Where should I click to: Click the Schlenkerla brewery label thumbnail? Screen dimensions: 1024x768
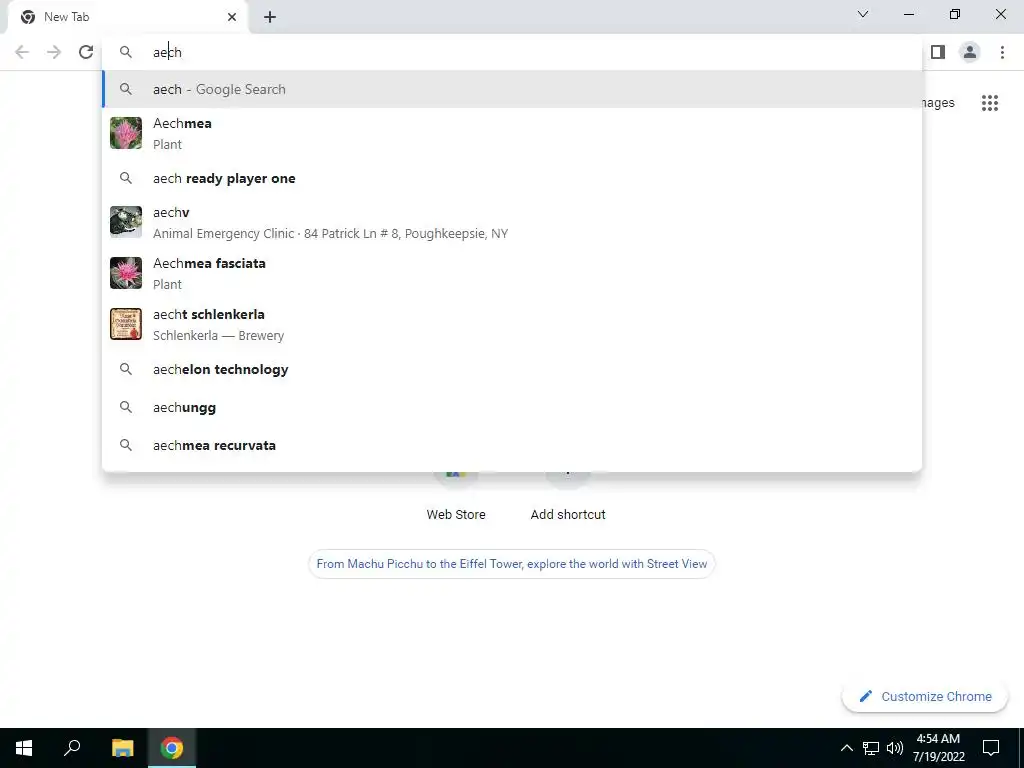(126, 325)
